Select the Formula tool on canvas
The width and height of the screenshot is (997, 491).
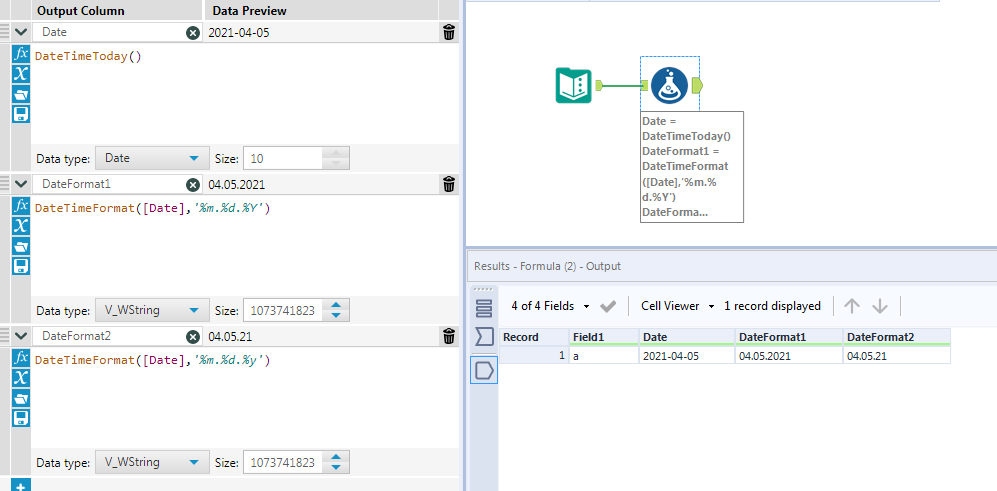(670, 85)
